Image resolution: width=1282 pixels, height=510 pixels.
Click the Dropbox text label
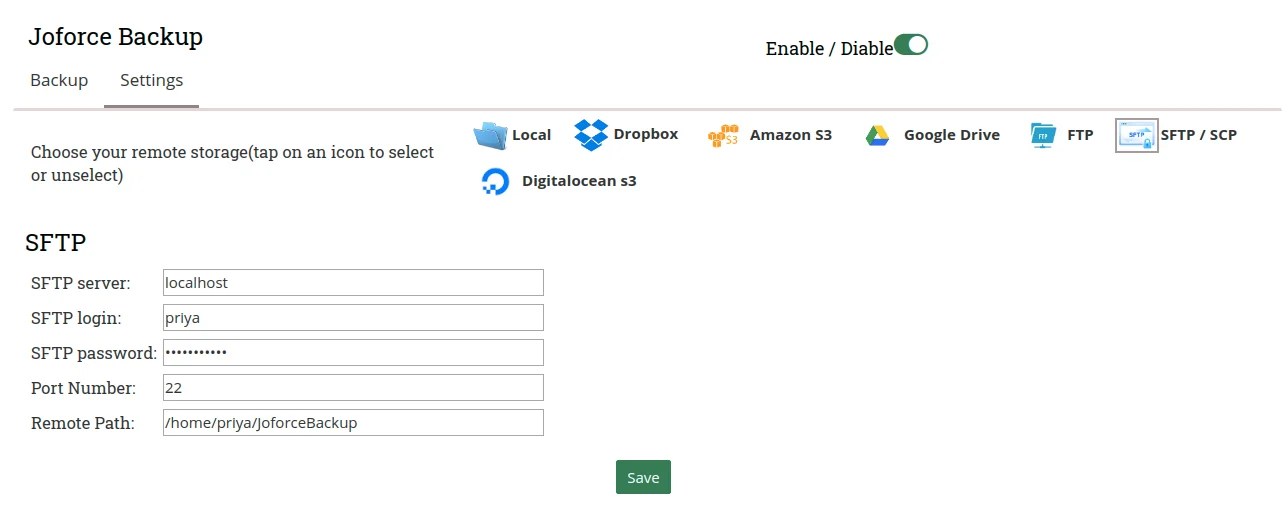(646, 134)
